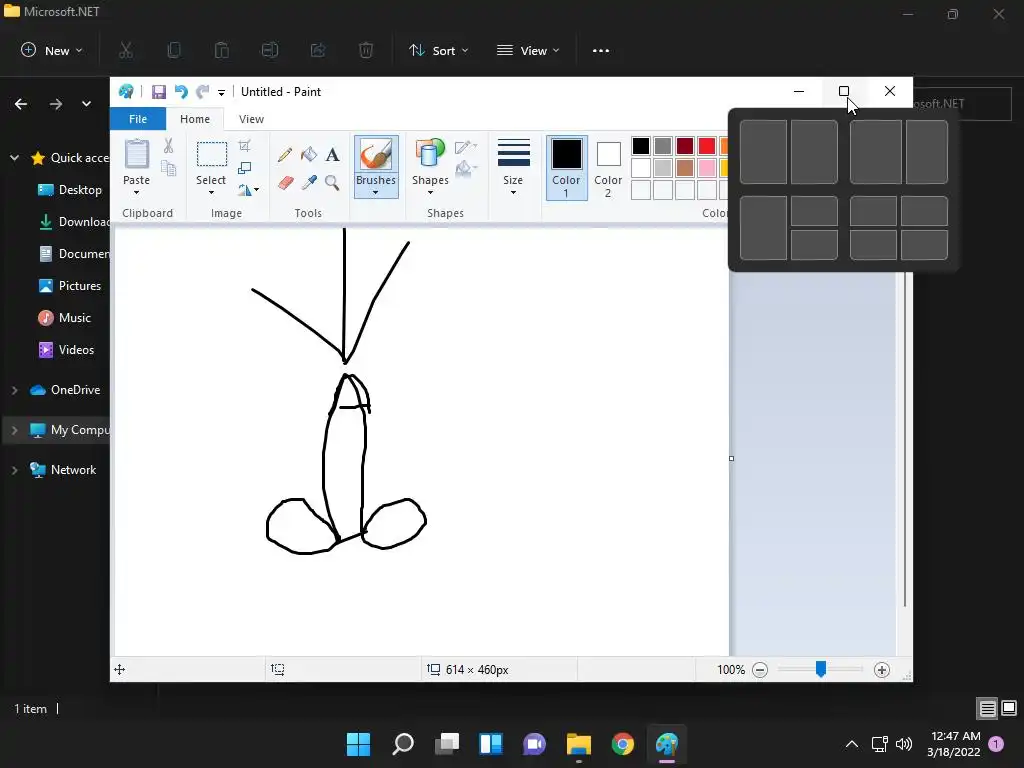The height and width of the screenshot is (768, 1024).
Task: Select My Computer in navigation pane
Action: 57,430
